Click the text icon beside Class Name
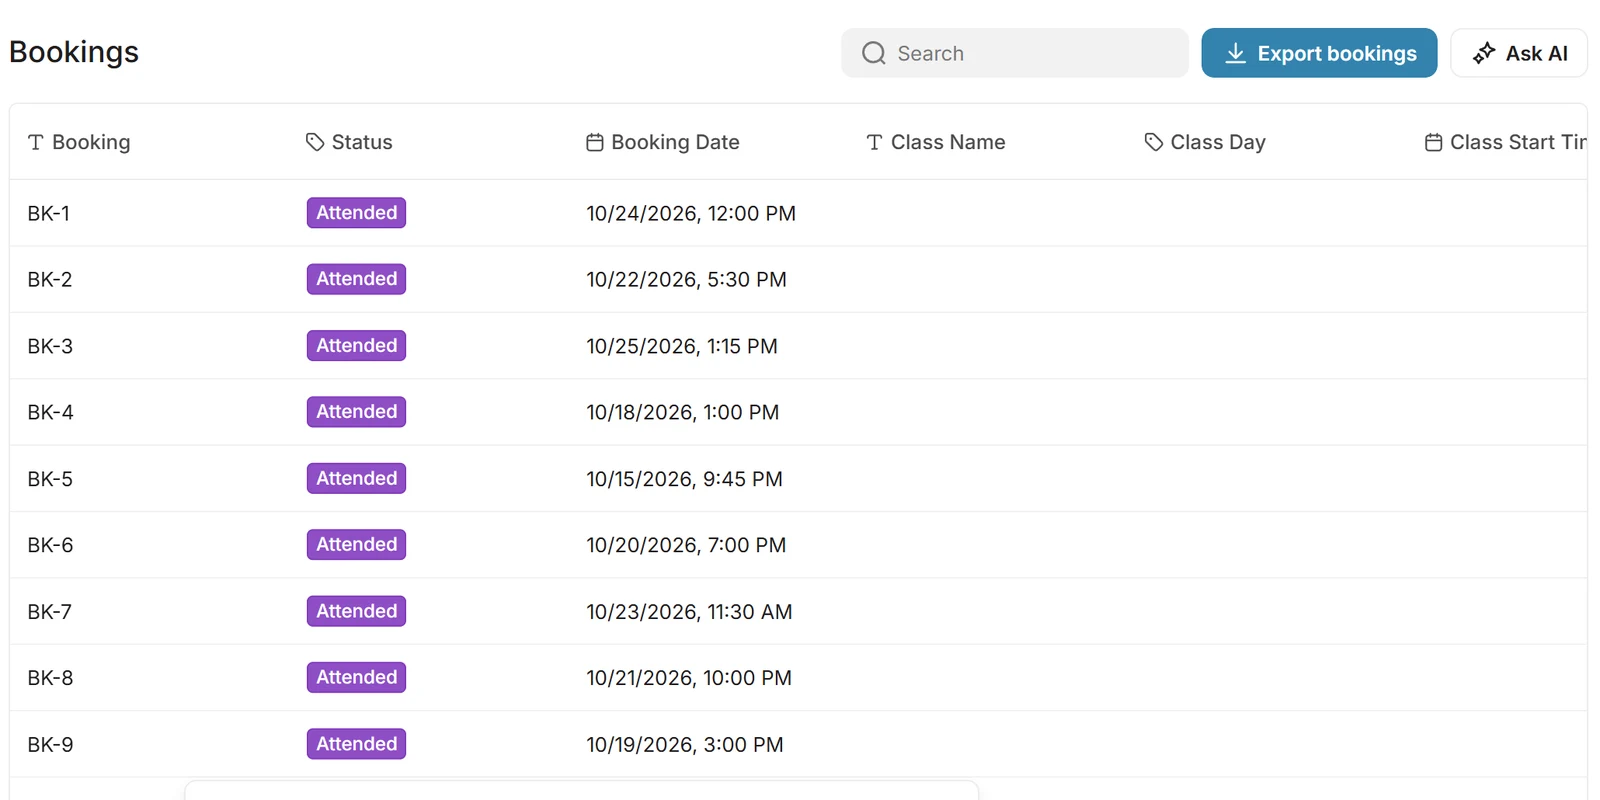The height and width of the screenshot is (800, 1600). tap(874, 142)
